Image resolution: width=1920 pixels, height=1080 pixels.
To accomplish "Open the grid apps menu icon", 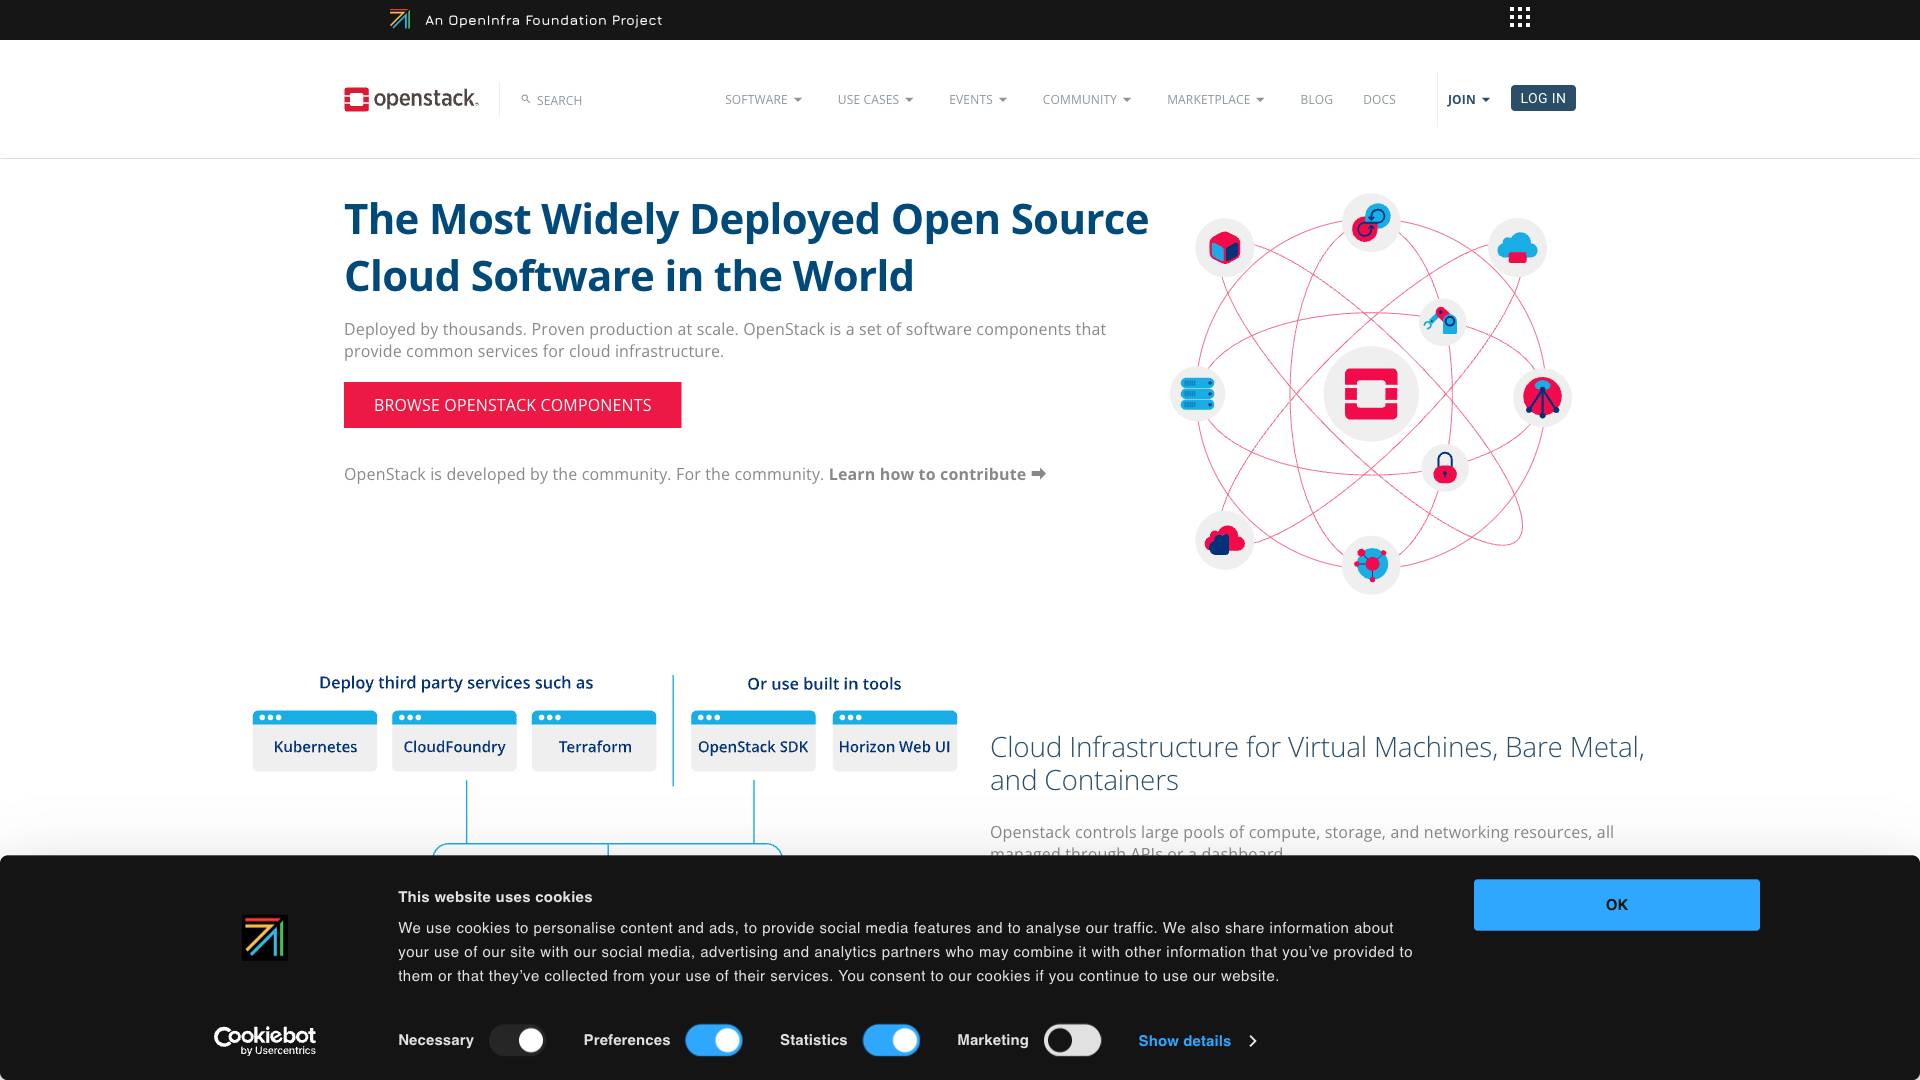I will pyautogui.click(x=1519, y=17).
